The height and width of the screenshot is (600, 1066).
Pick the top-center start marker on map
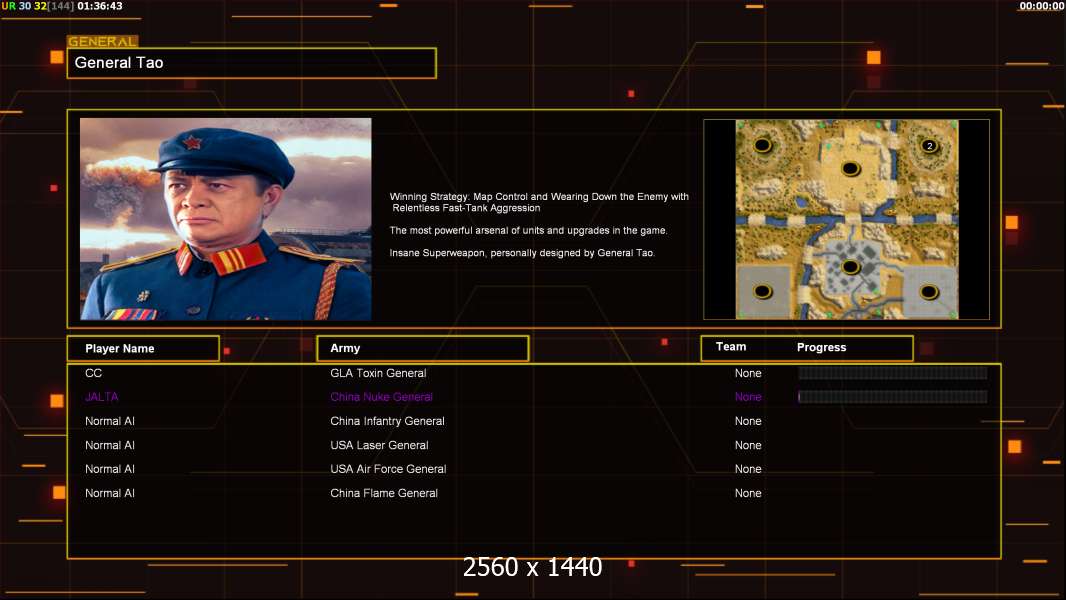850,169
